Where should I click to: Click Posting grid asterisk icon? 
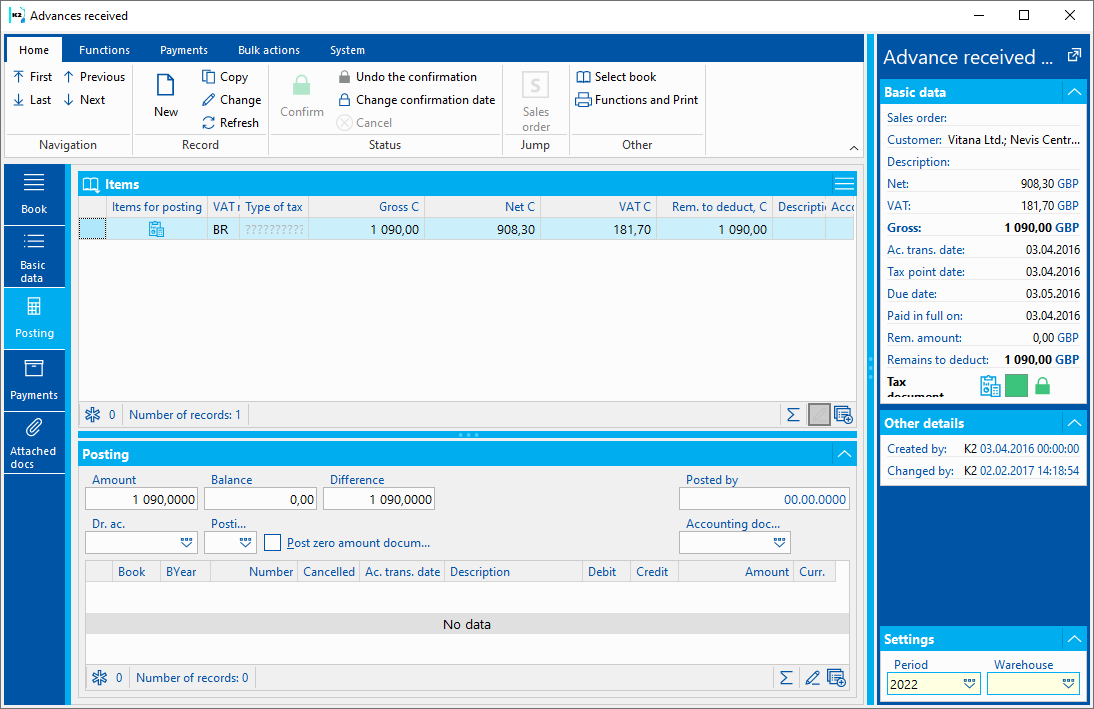[100, 678]
